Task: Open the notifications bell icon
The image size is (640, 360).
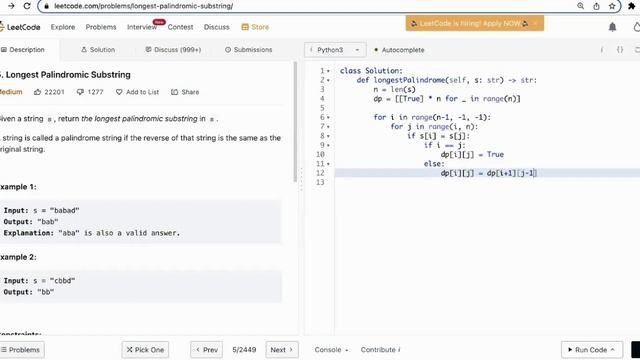Action: 612,27
